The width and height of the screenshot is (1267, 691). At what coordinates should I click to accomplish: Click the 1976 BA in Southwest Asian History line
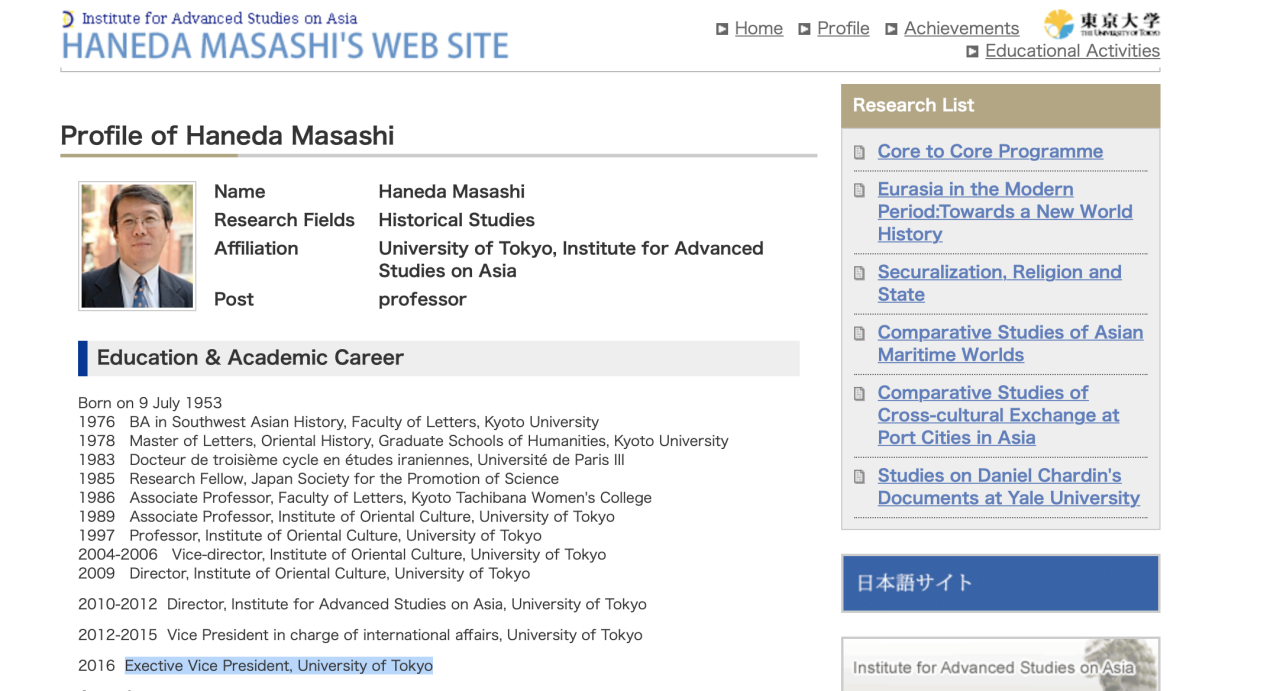tap(339, 422)
